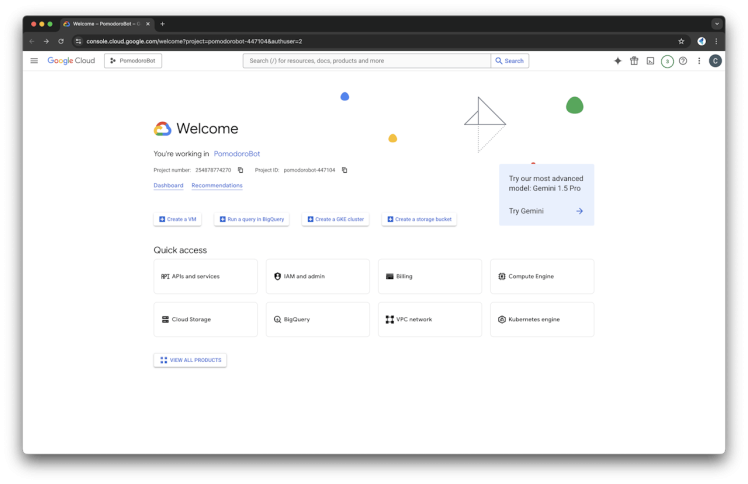Open Cloud Storage quick access card
This screenshot has width=748, height=484.
pyautogui.click(x=206, y=319)
